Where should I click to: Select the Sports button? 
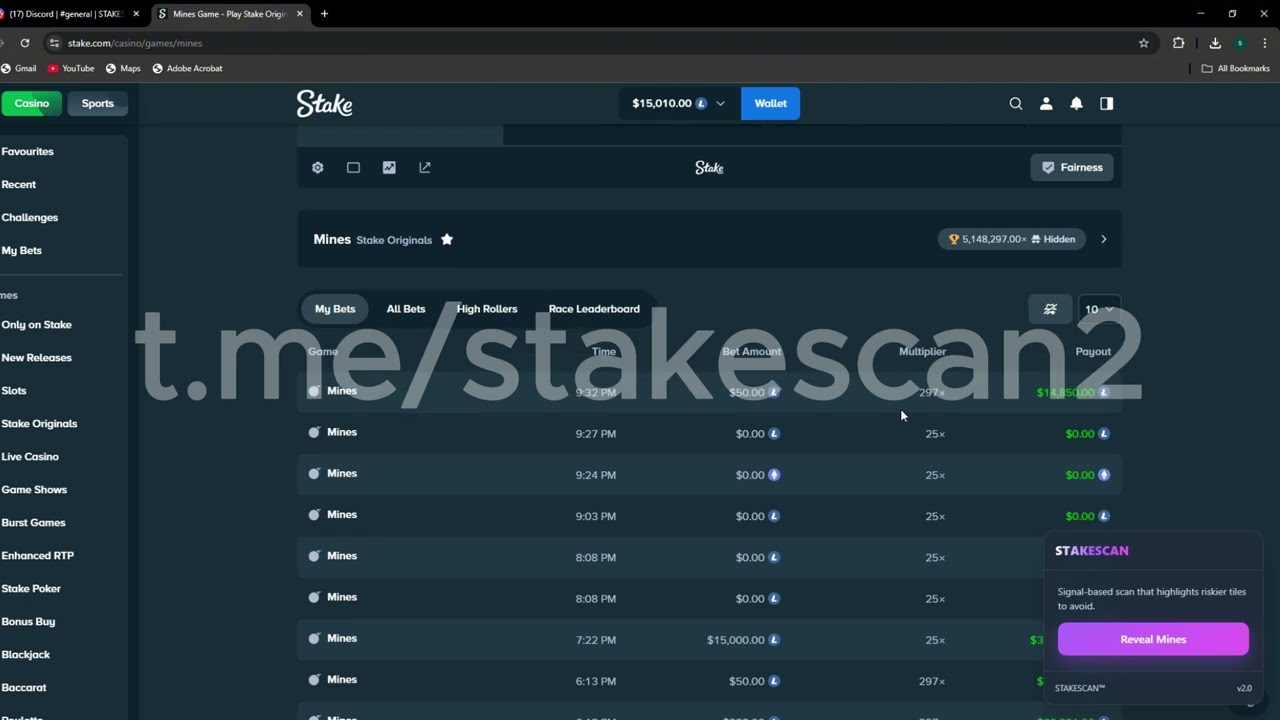[97, 103]
